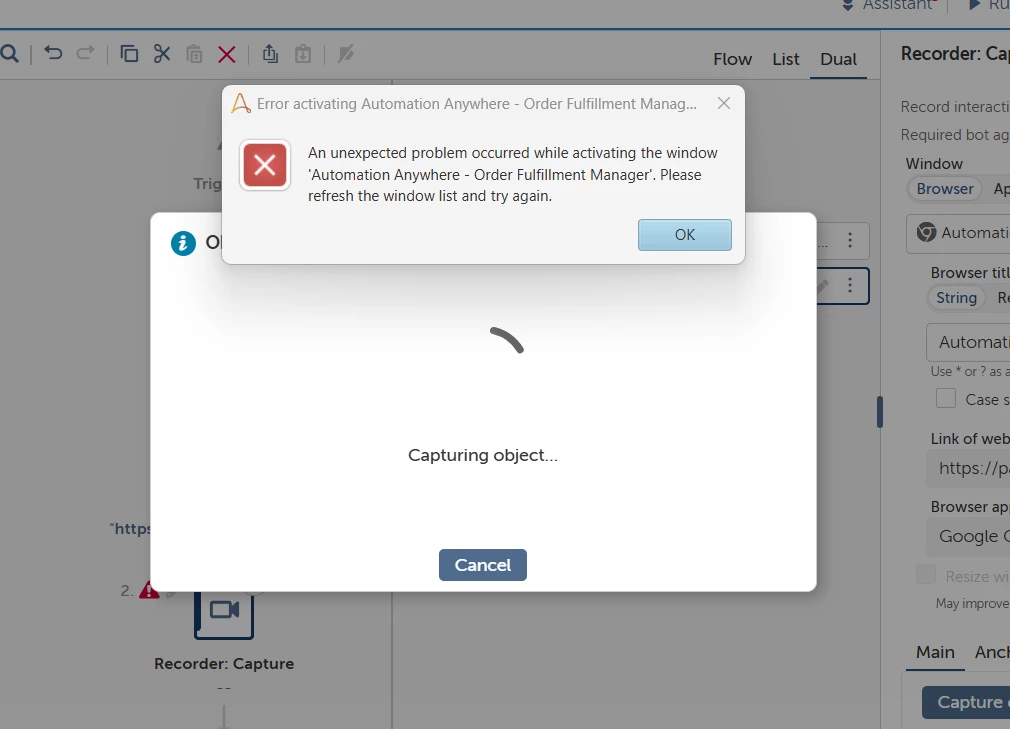Toggle the disable action icon in toolbar

click(346, 53)
